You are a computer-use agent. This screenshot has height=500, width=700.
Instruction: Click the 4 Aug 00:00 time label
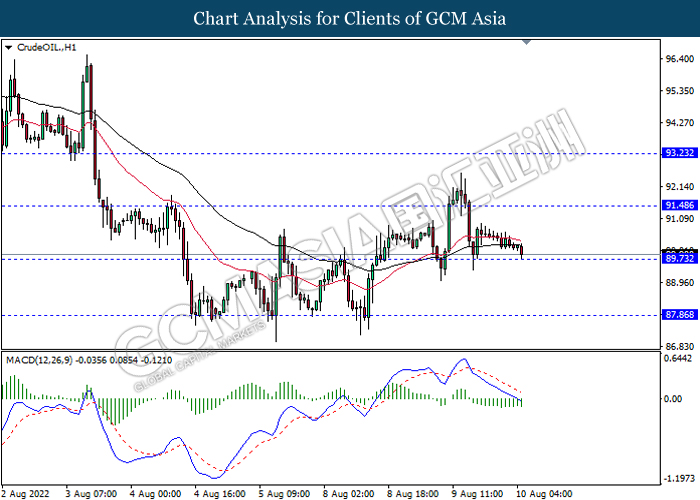156,494
